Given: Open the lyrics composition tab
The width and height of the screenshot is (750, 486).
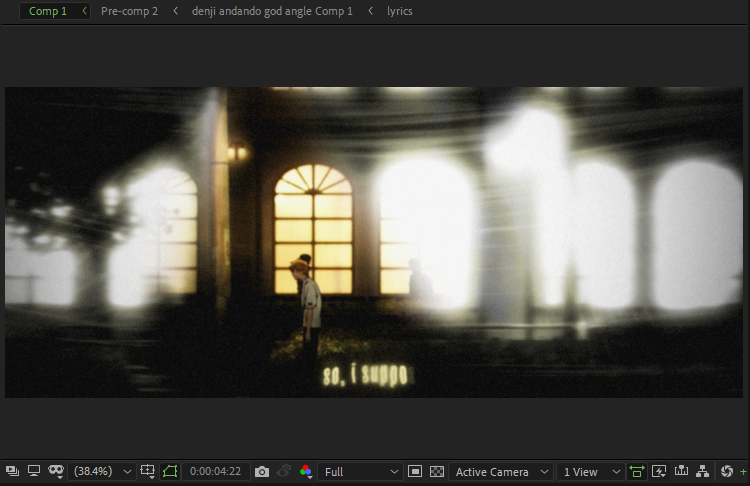Looking at the screenshot, I should (400, 11).
